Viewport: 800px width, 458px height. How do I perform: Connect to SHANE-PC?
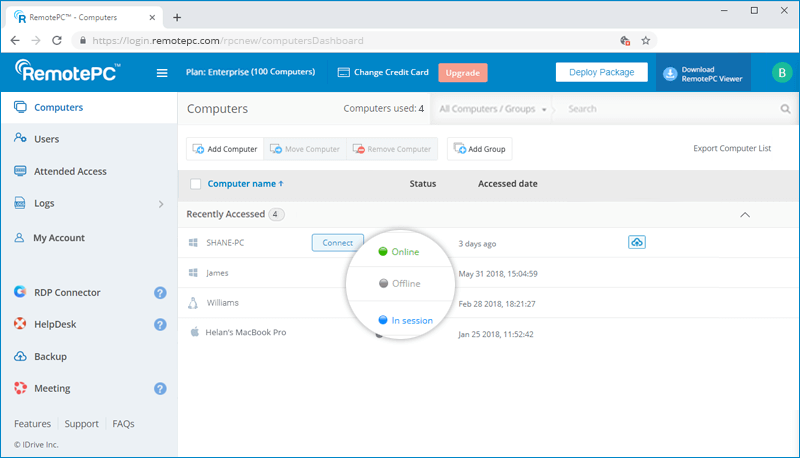337,243
